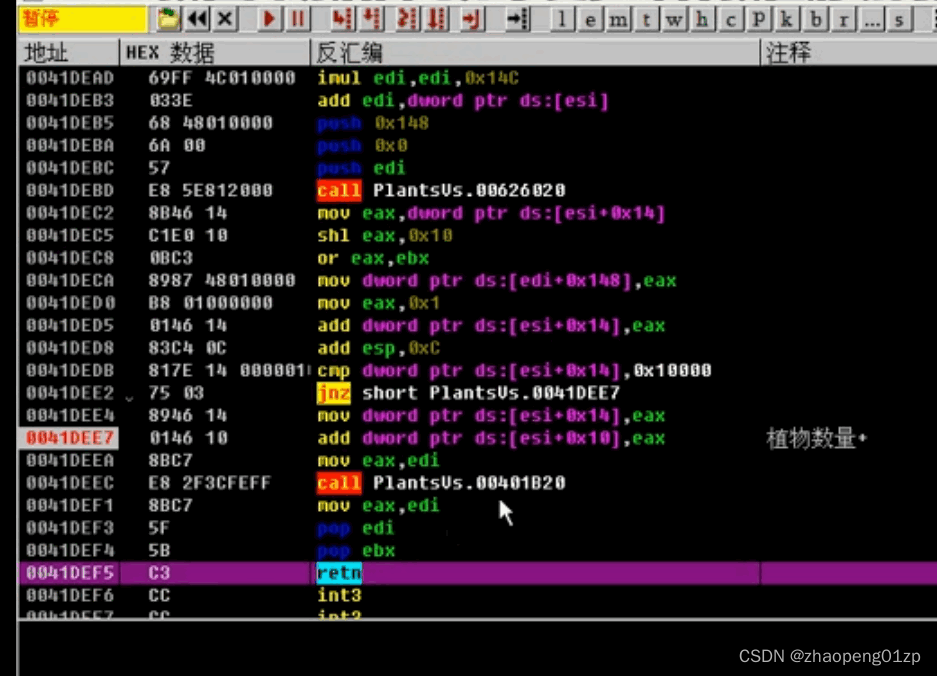Click hex bytes E8 5E812000
Viewport: 937px width, 676px height.
211,191
